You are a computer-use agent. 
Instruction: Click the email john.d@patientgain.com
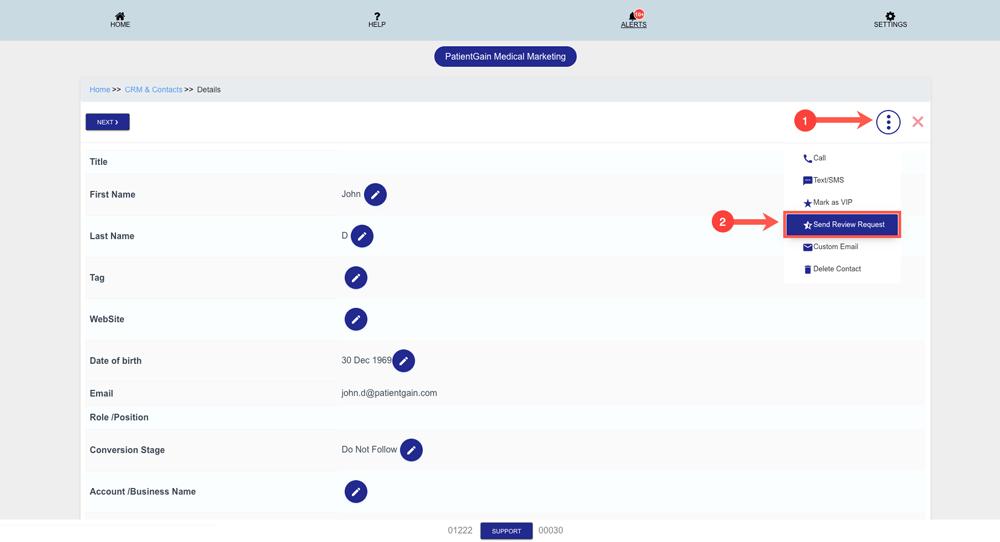pyautogui.click(x=389, y=393)
